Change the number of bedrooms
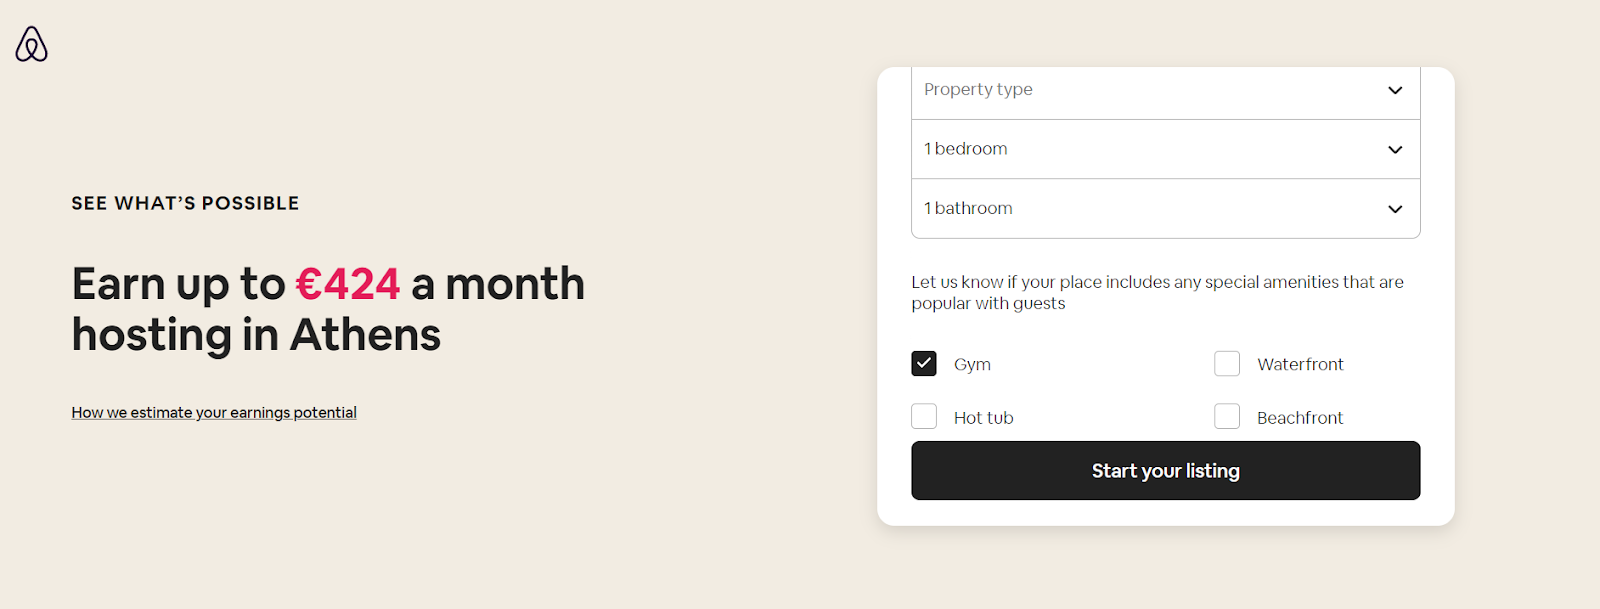The height and width of the screenshot is (609, 1600). 1165,149
